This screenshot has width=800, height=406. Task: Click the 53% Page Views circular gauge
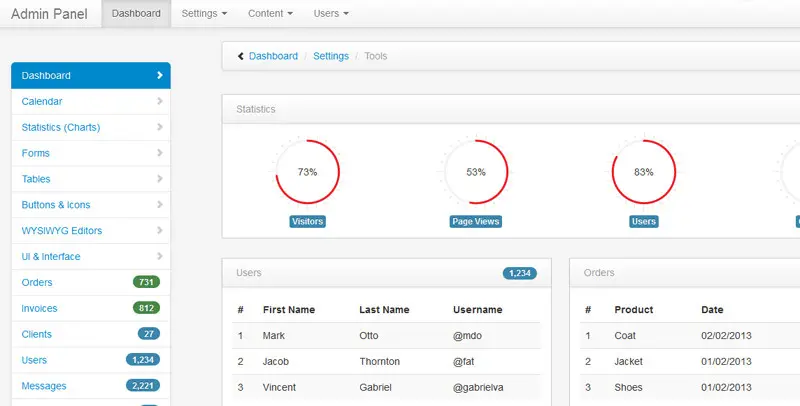tap(476, 172)
